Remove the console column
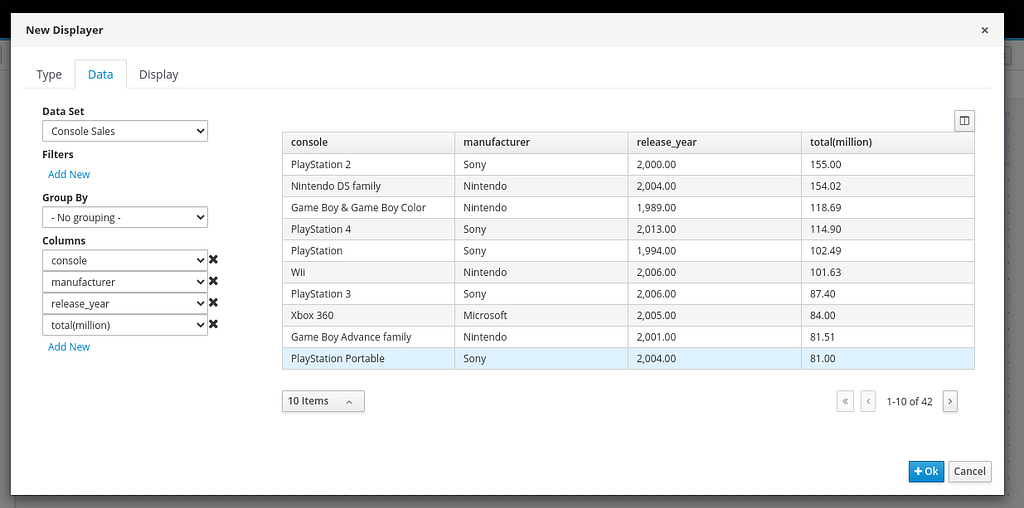This screenshot has height=508, width=1024. 213,260
